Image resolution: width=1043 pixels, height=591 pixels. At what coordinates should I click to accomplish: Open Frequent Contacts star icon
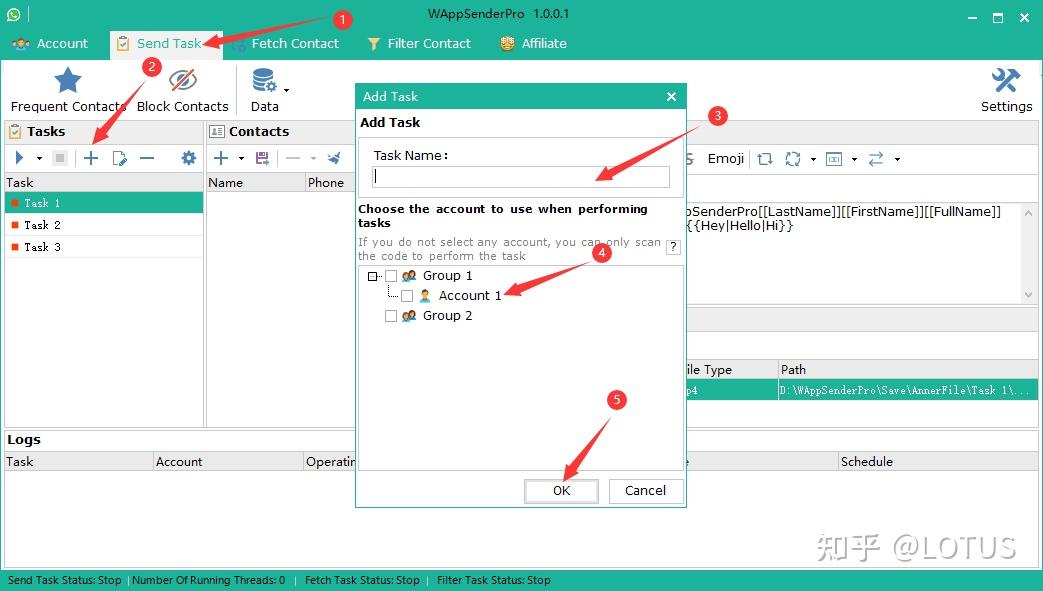point(68,81)
